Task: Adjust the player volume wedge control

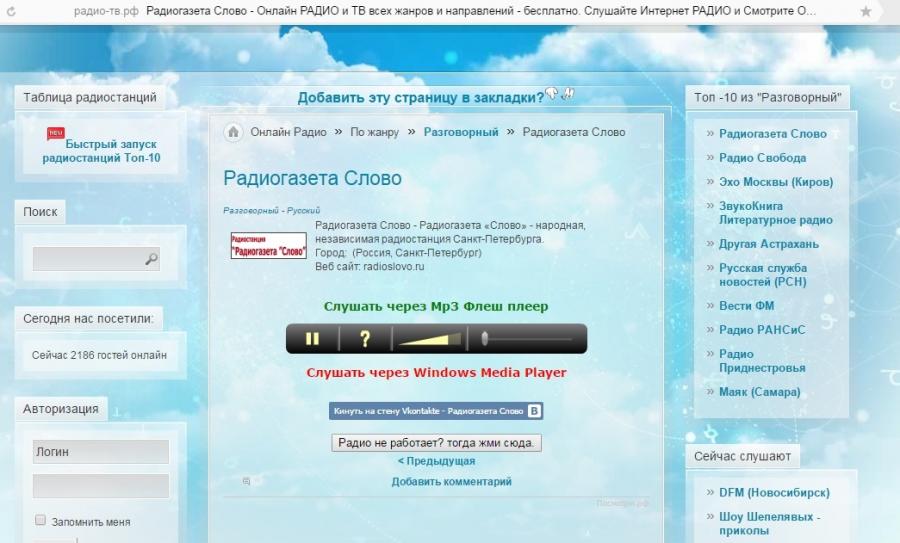Action: pyautogui.click(x=428, y=339)
